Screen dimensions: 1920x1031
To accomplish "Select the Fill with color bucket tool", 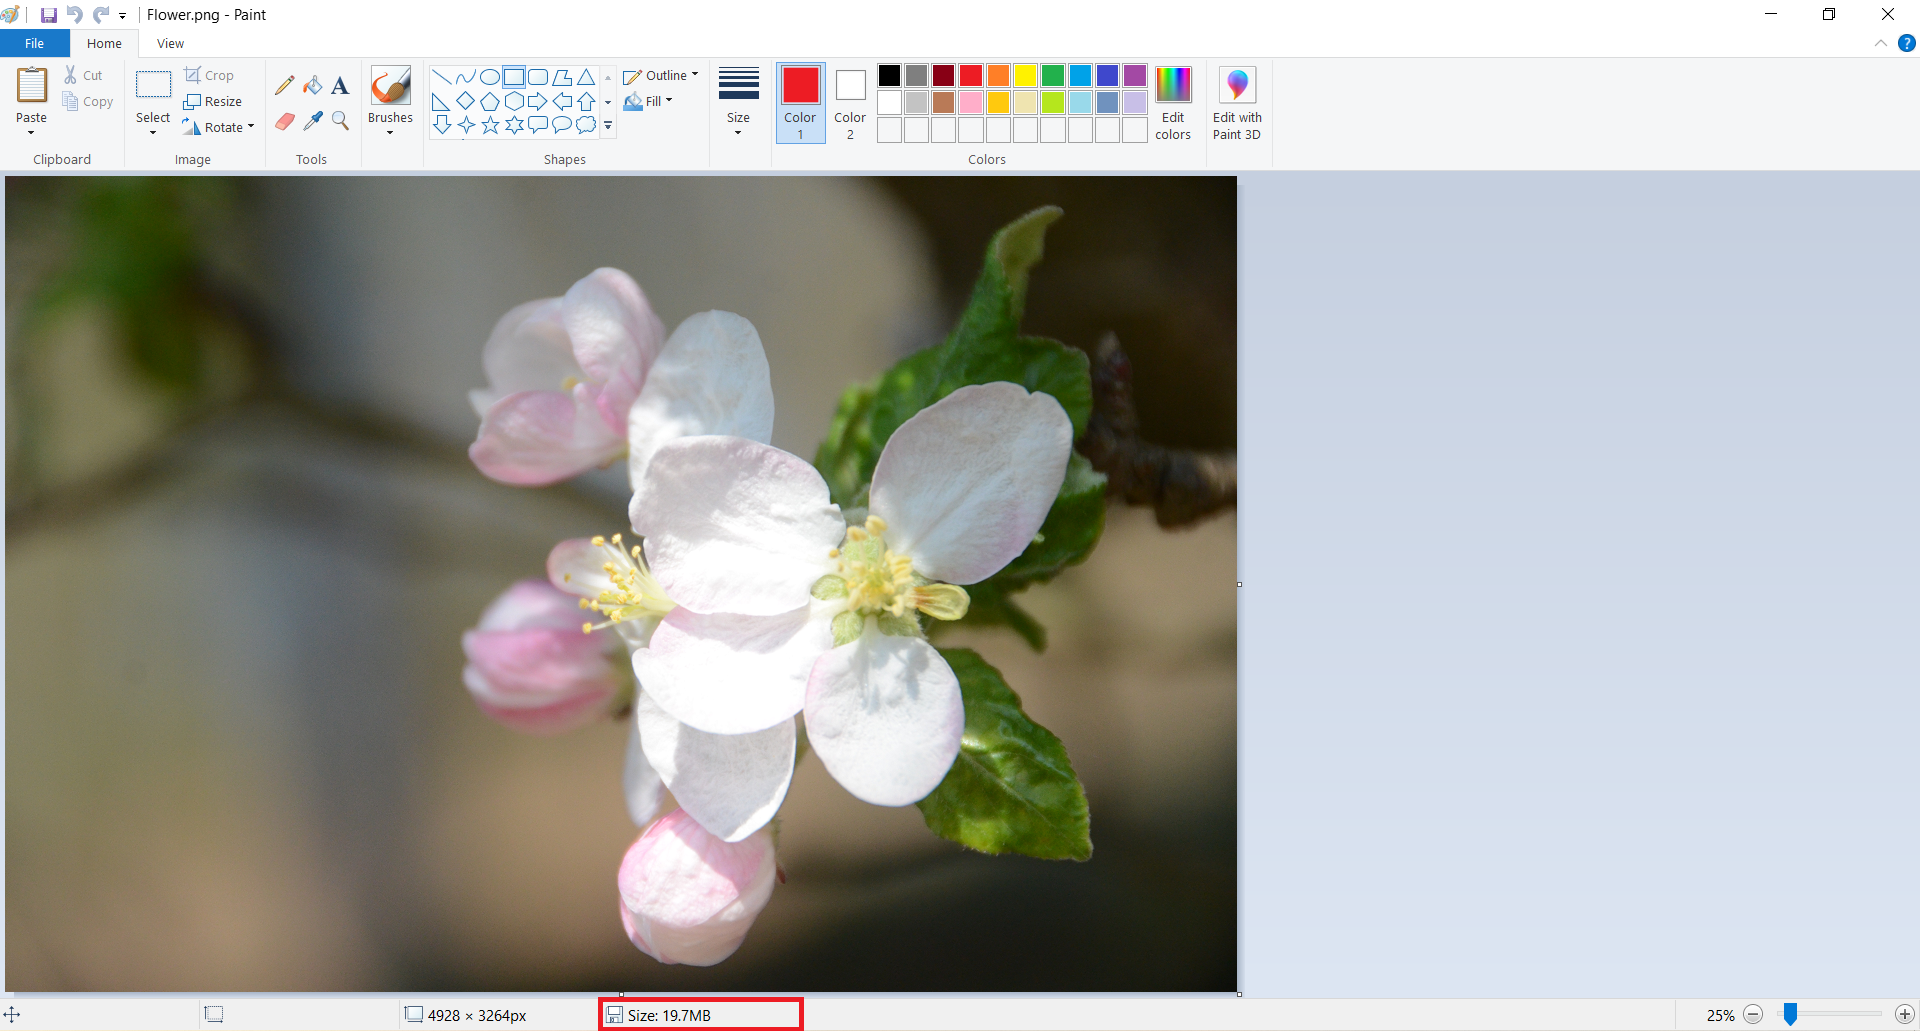I will [313, 86].
